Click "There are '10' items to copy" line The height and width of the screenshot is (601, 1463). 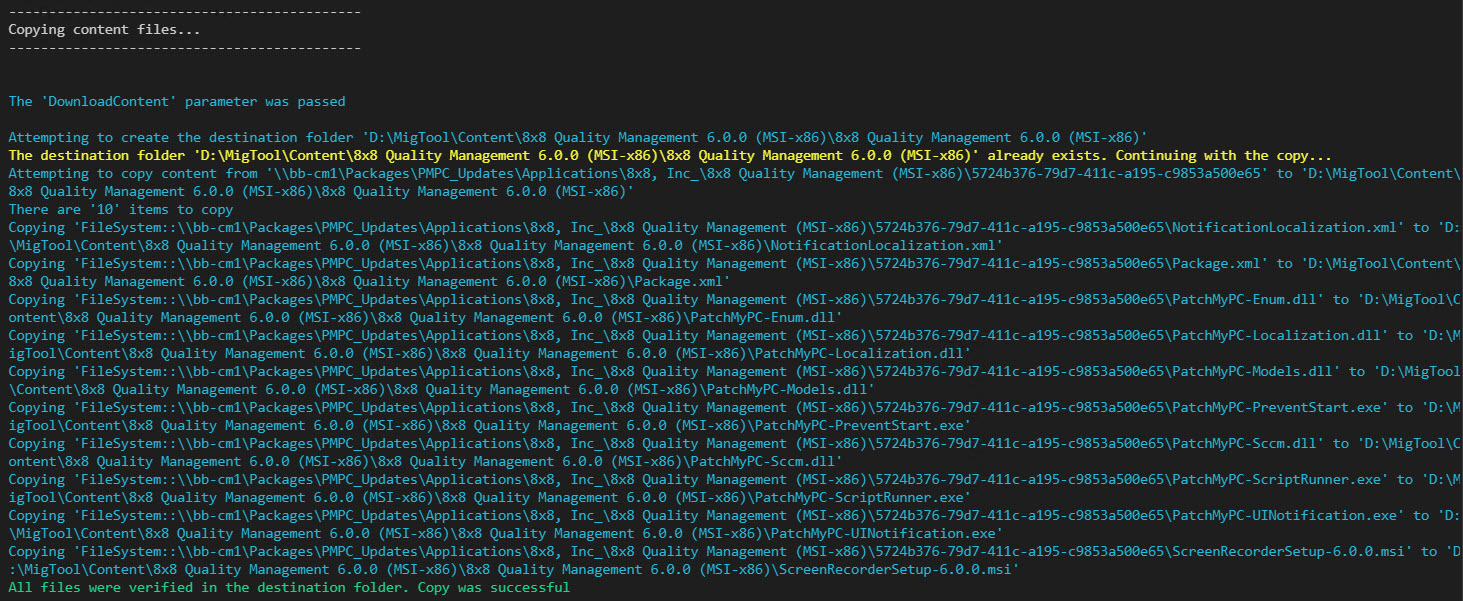click(x=121, y=210)
